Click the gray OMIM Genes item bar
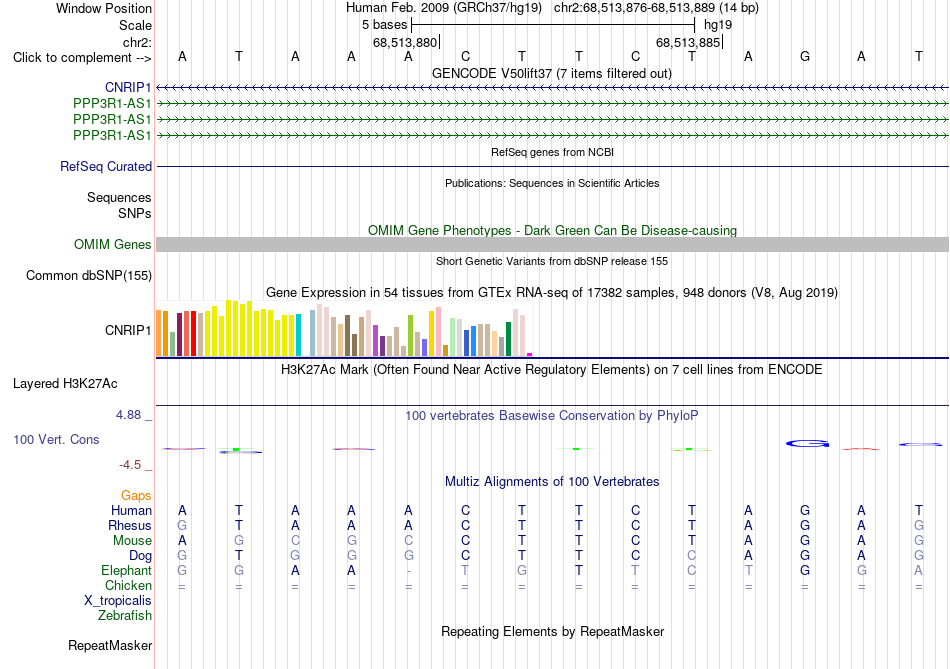This screenshot has width=950, height=669. tap(552, 244)
